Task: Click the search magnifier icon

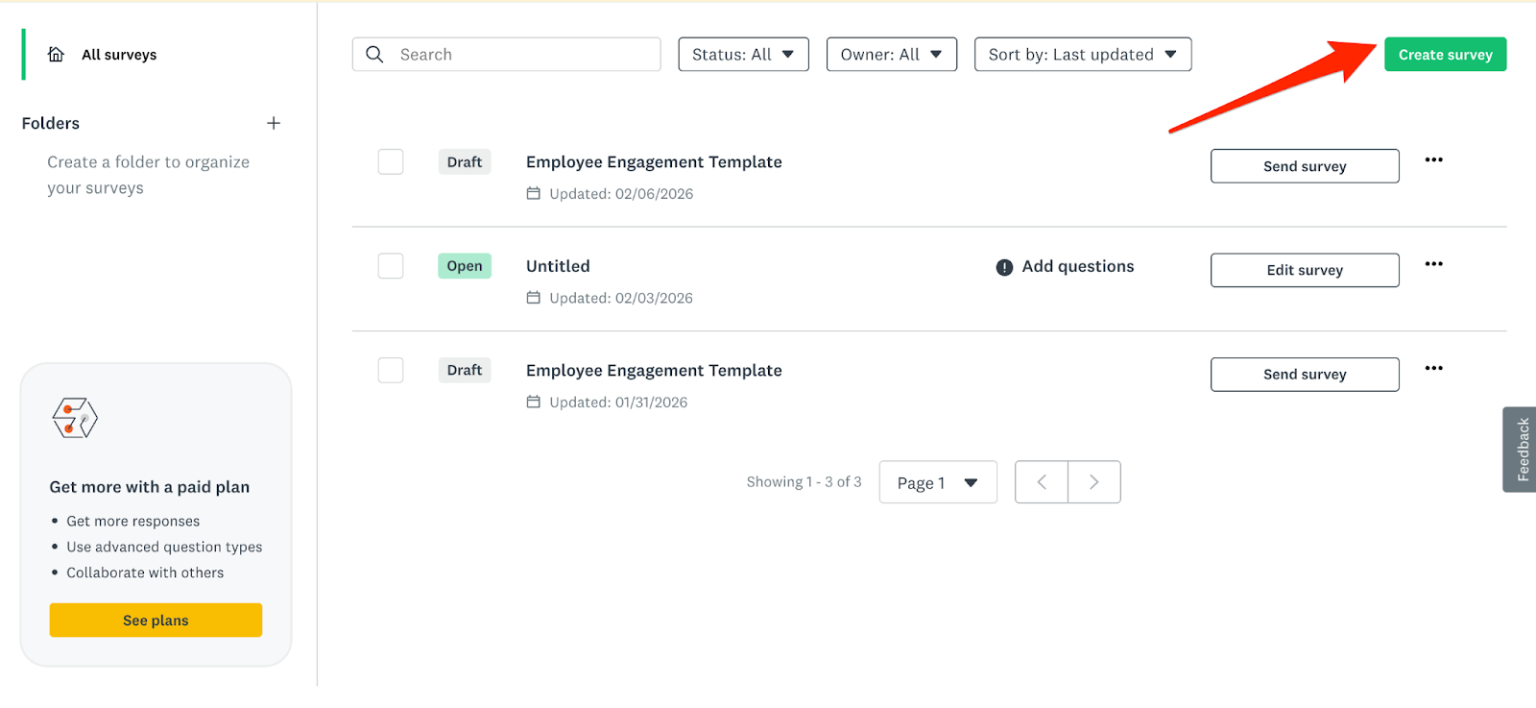Action: 375,54
